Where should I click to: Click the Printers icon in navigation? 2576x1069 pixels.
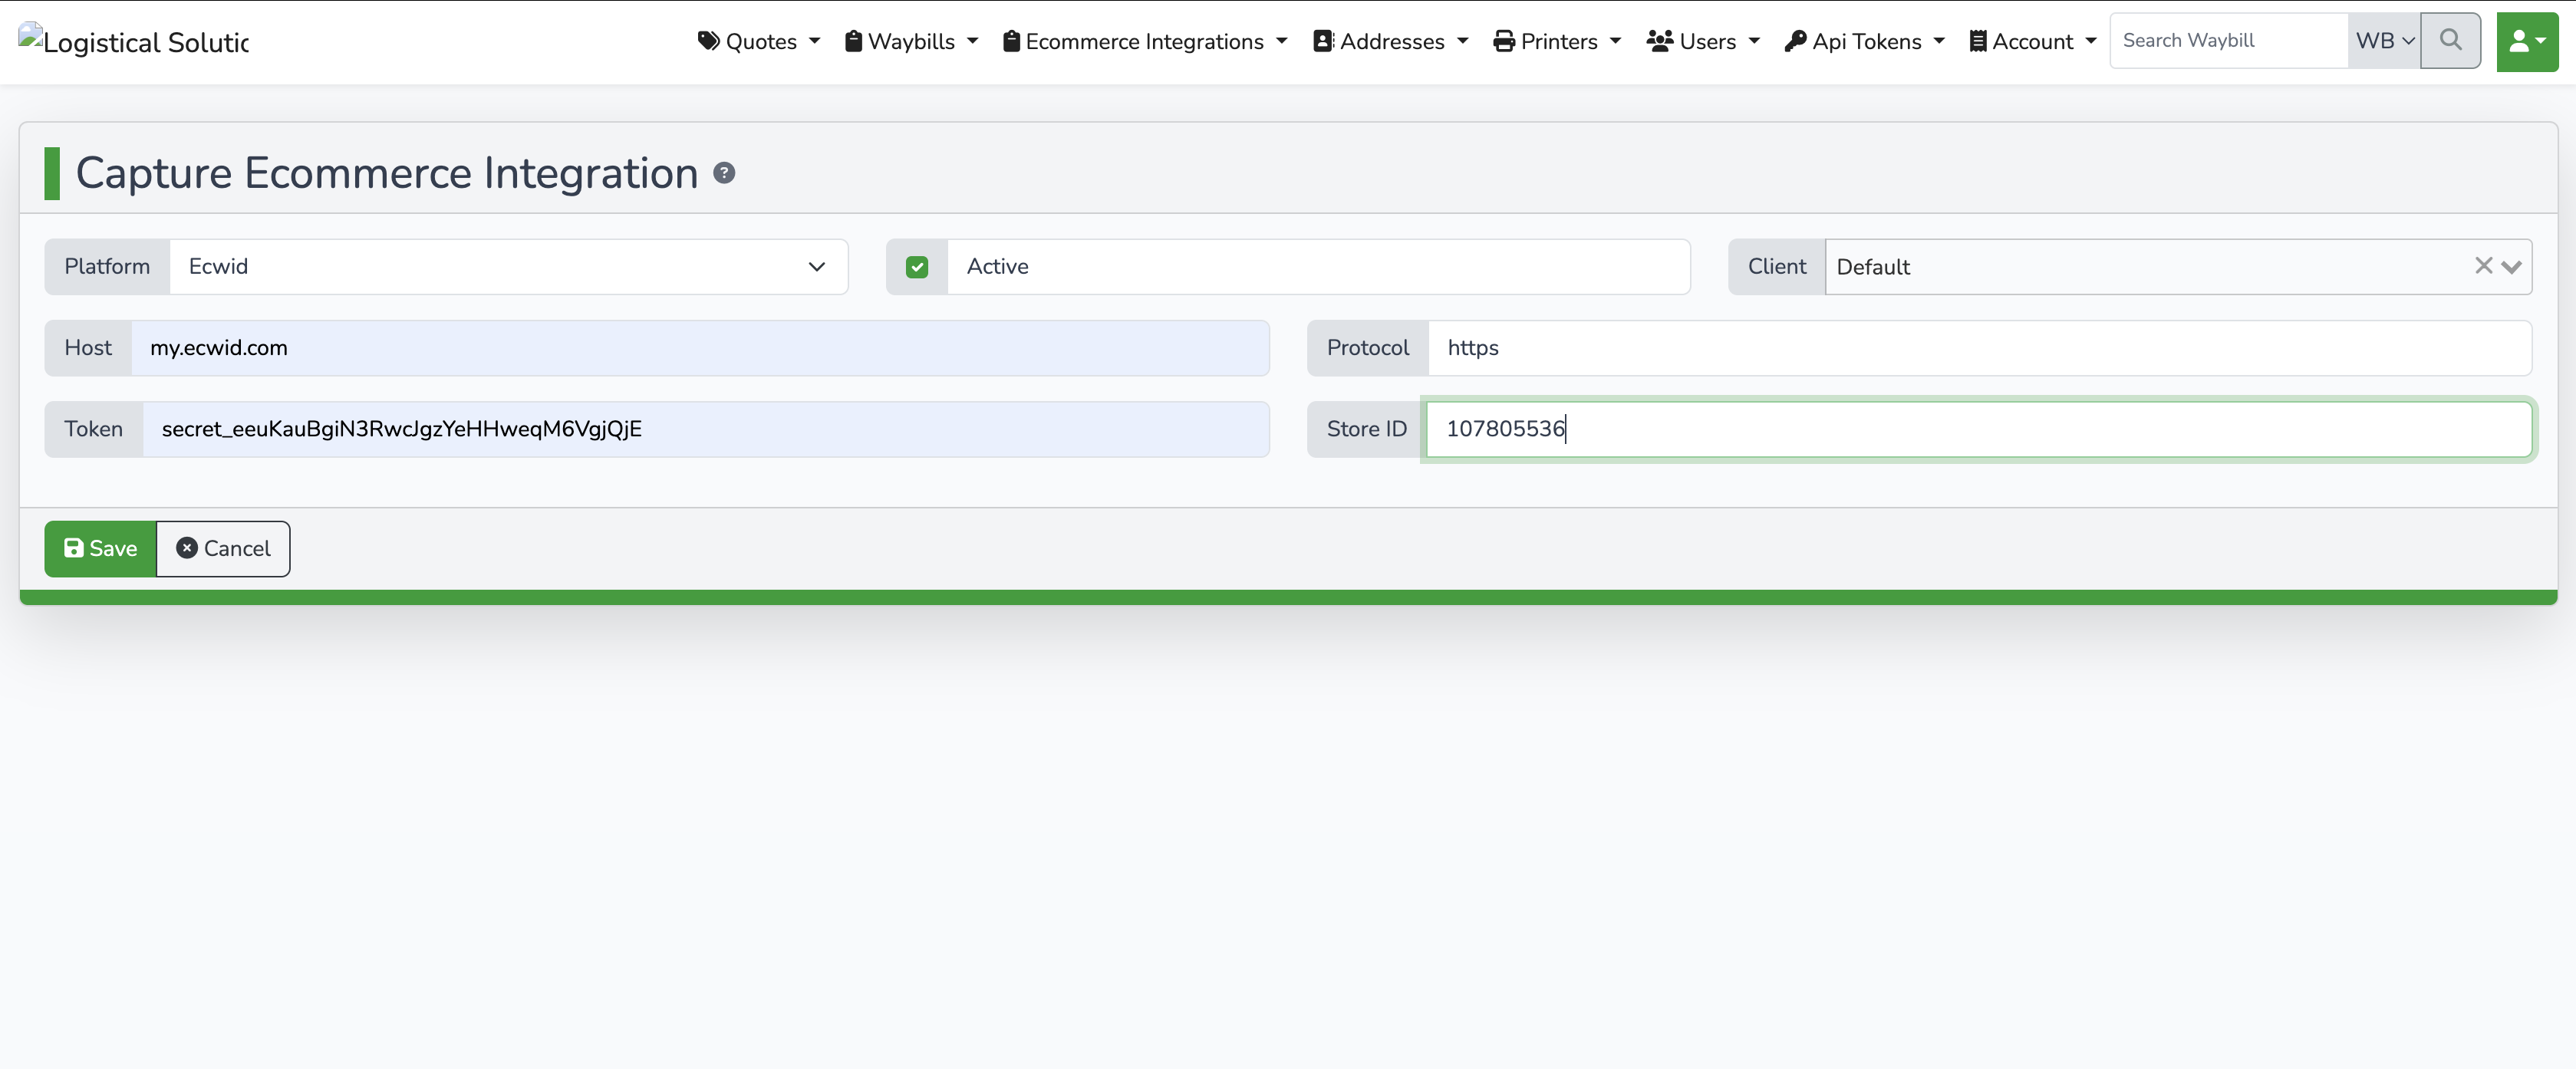1504,41
